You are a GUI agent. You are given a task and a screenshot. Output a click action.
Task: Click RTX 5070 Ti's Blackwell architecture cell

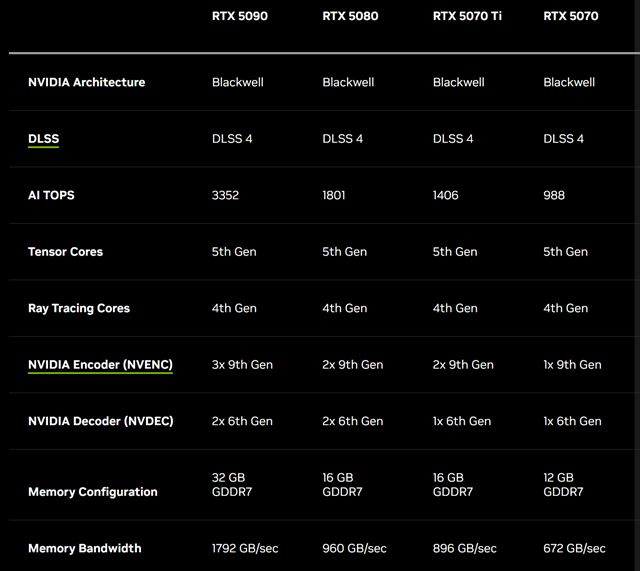pos(459,82)
